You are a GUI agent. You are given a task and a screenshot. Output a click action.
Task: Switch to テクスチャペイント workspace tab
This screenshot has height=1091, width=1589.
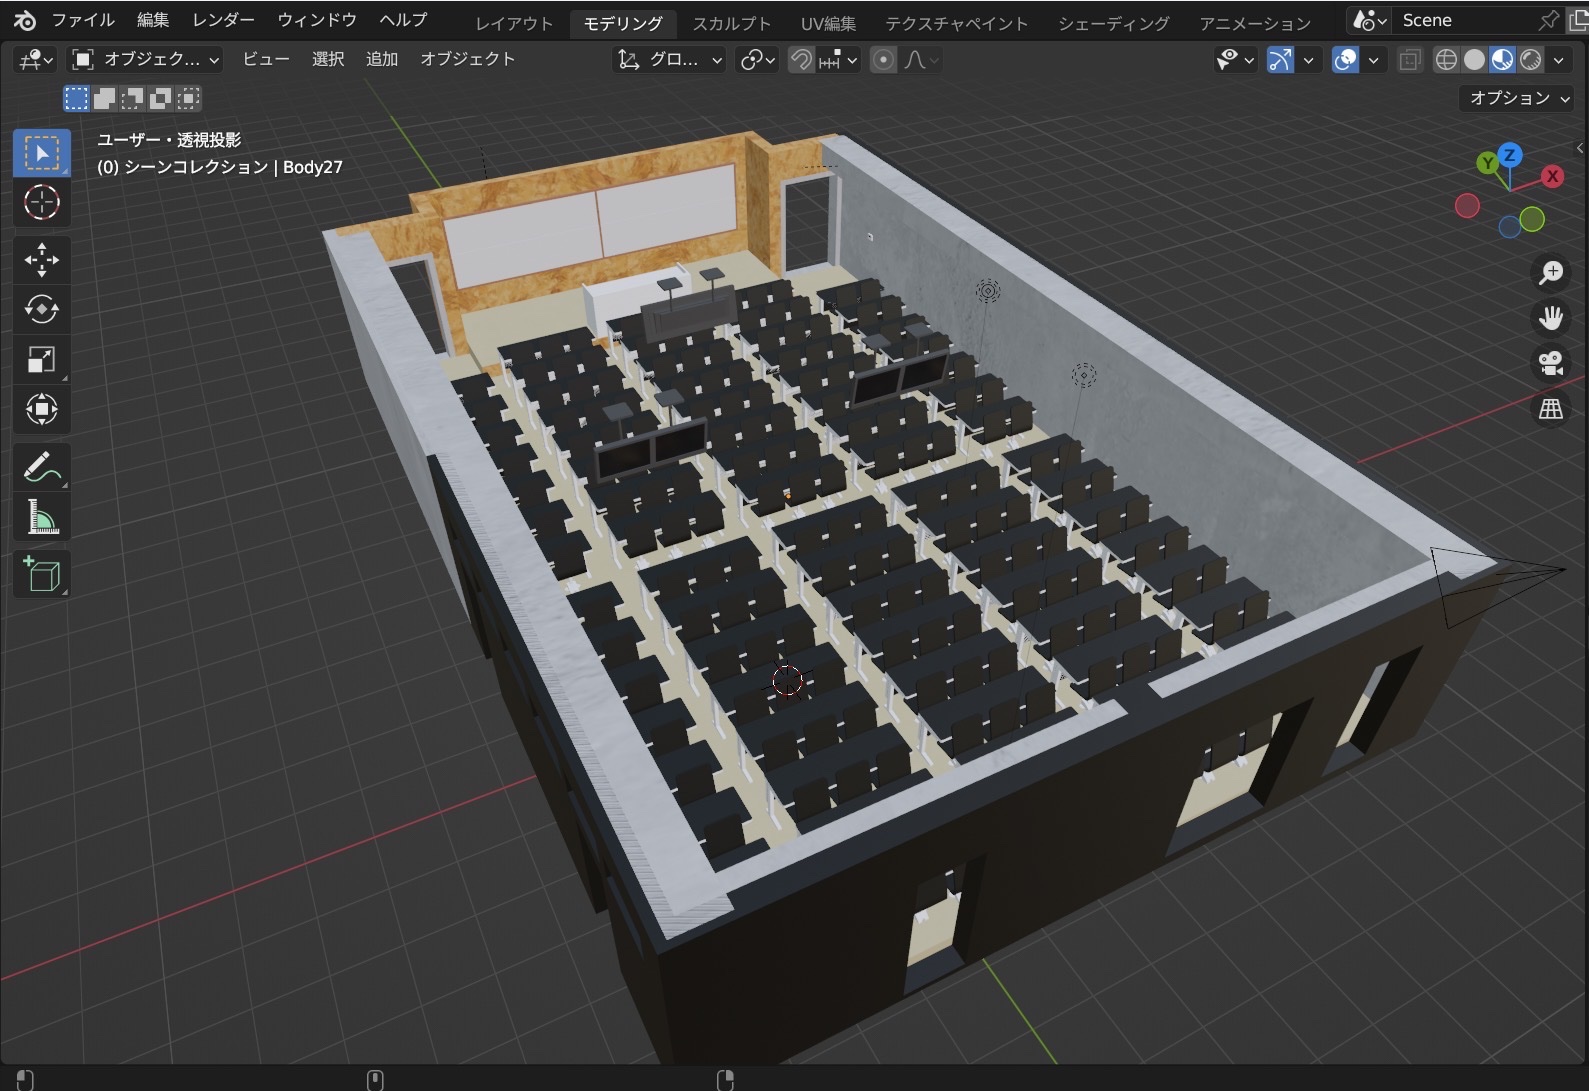(x=956, y=23)
